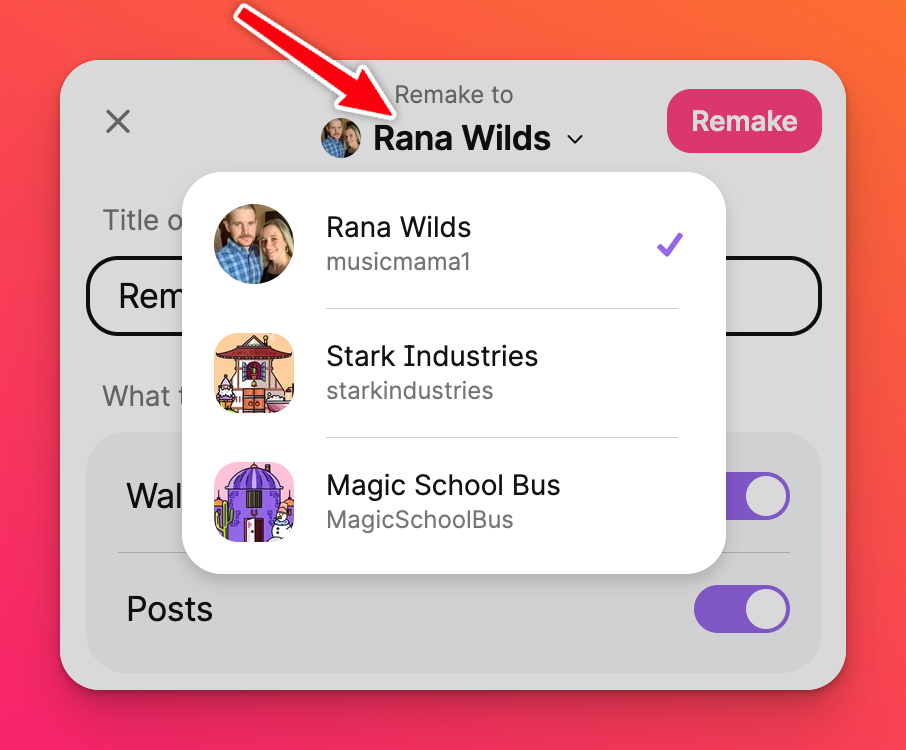This screenshot has height=750, width=906.
Task: Click the chevron beside Rana Wilds header
Action: [575, 139]
